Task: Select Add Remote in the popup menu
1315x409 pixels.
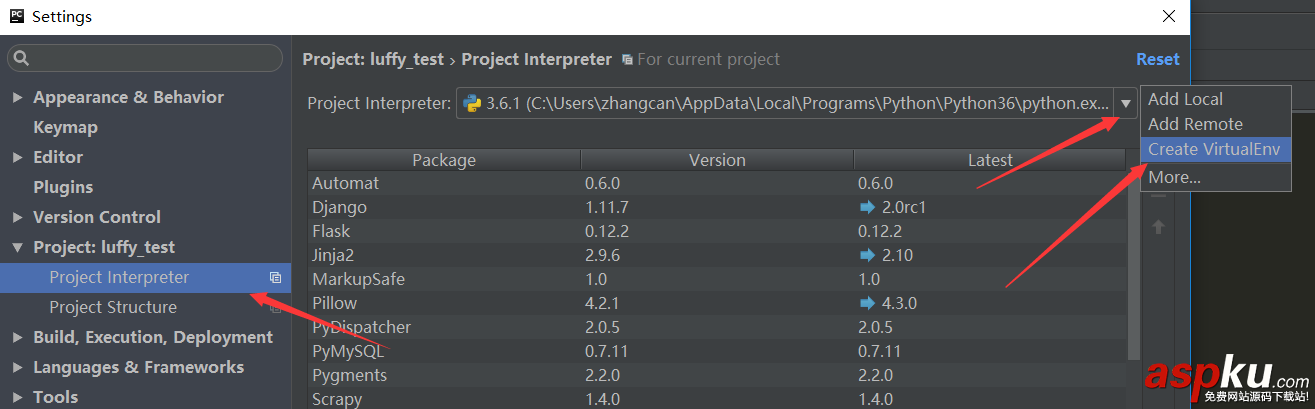Action: [x=1195, y=124]
